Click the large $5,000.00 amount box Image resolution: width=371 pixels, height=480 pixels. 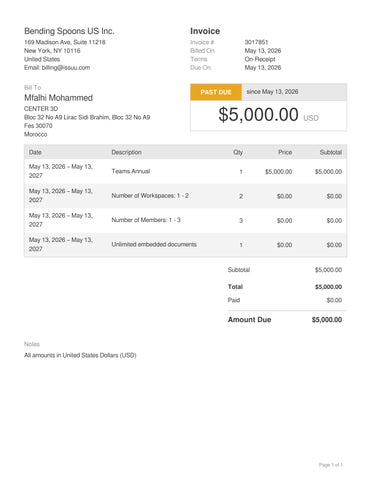click(269, 115)
